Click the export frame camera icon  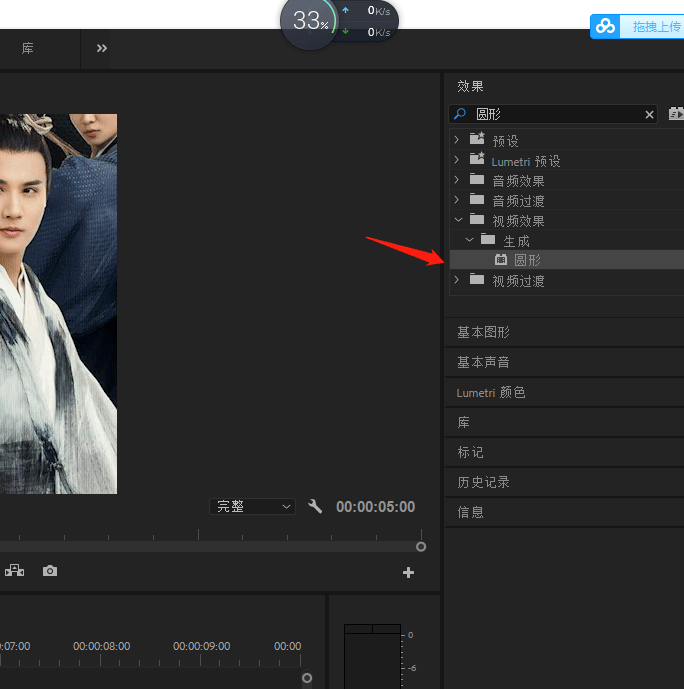pos(50,571)
